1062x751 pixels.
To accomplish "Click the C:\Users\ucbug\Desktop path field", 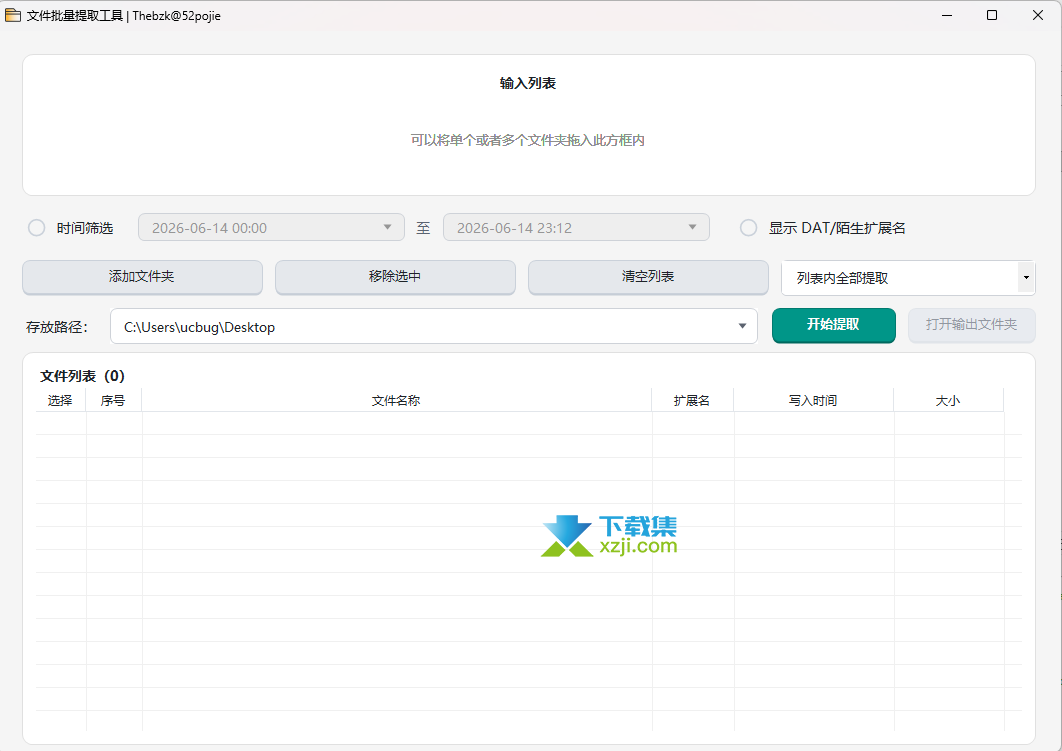I will click(x=433, y=326).
